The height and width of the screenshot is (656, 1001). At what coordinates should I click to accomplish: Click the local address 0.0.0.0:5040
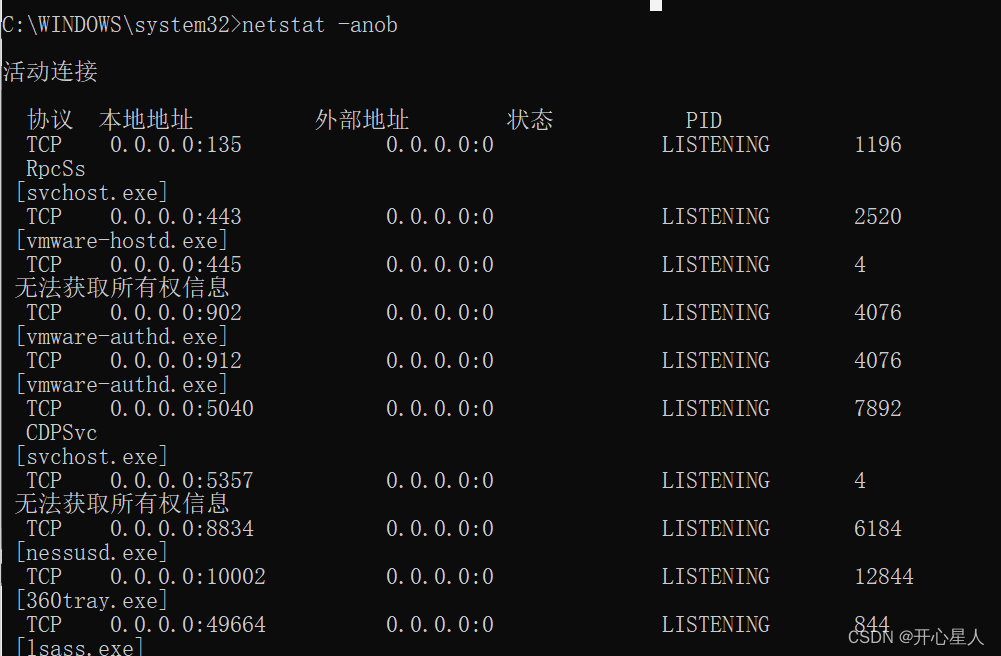[x=182, y=409]
